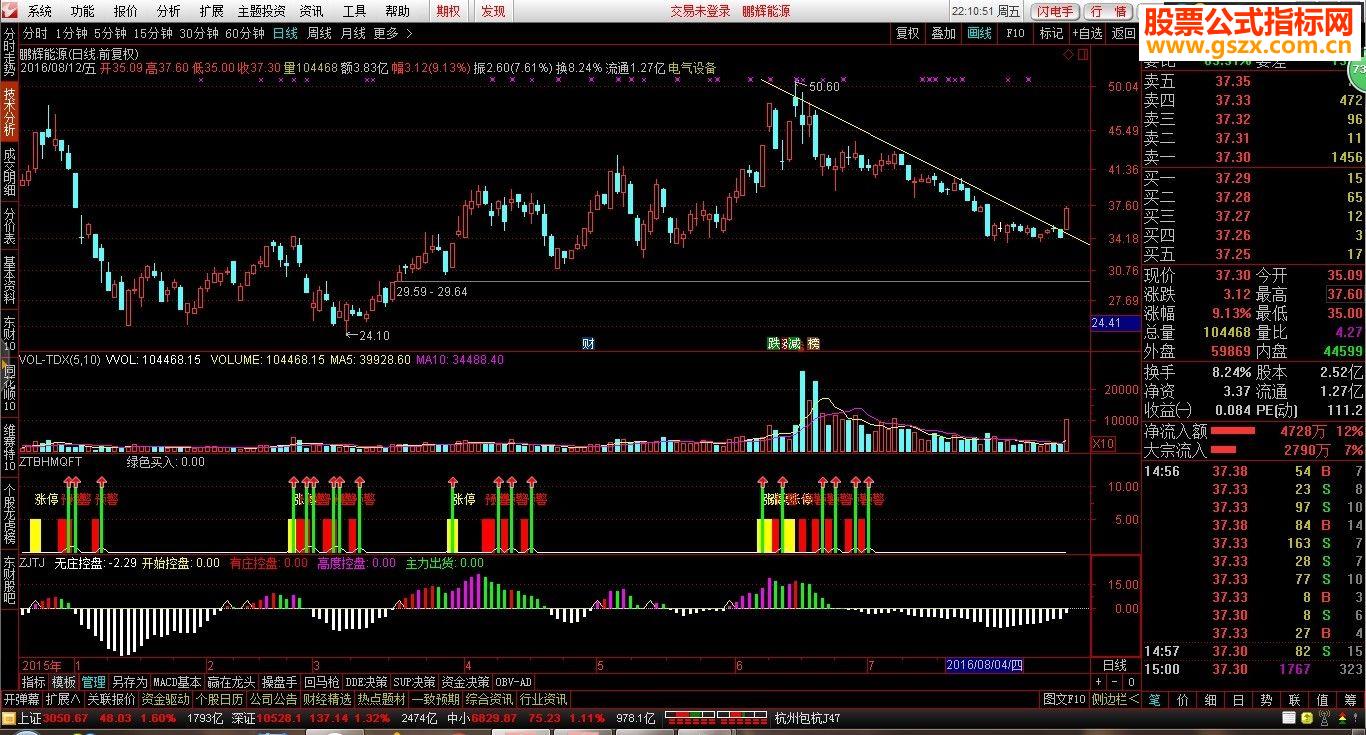Open the 功能 menu
This screenshot has width=1366, height=735.
click(83, 11)
